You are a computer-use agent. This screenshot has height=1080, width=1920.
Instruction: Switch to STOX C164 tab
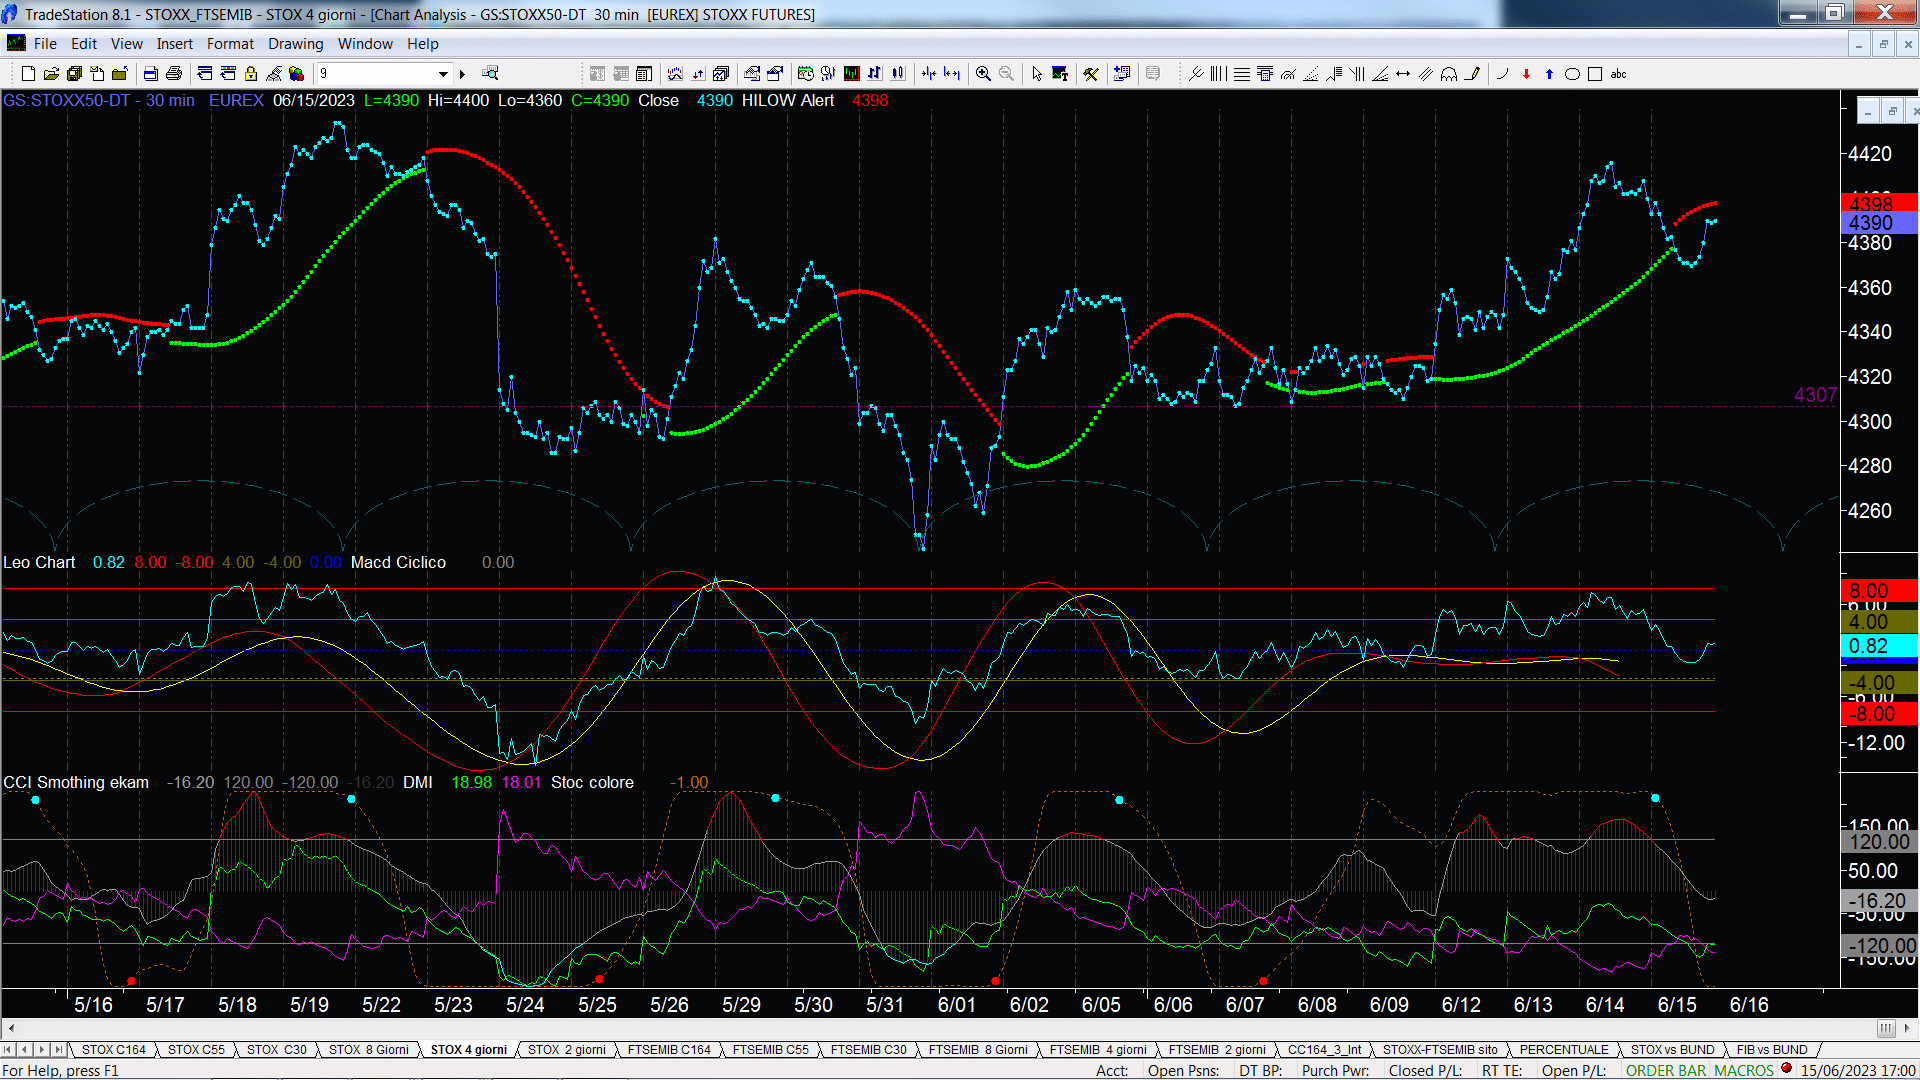(x=114, y=1050)
